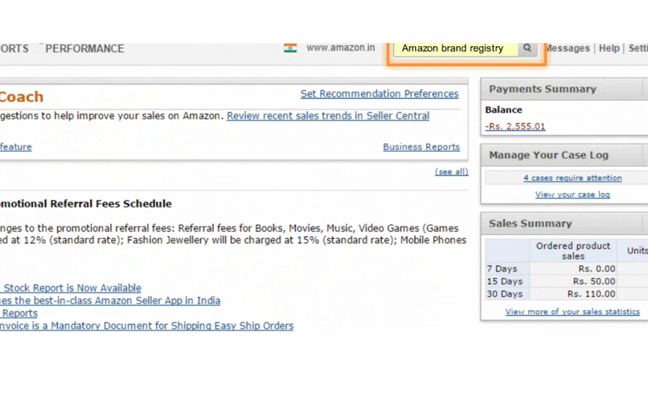Click the see all link
The height and width of the screenshot is (400, 648).
tap(451, 171)
